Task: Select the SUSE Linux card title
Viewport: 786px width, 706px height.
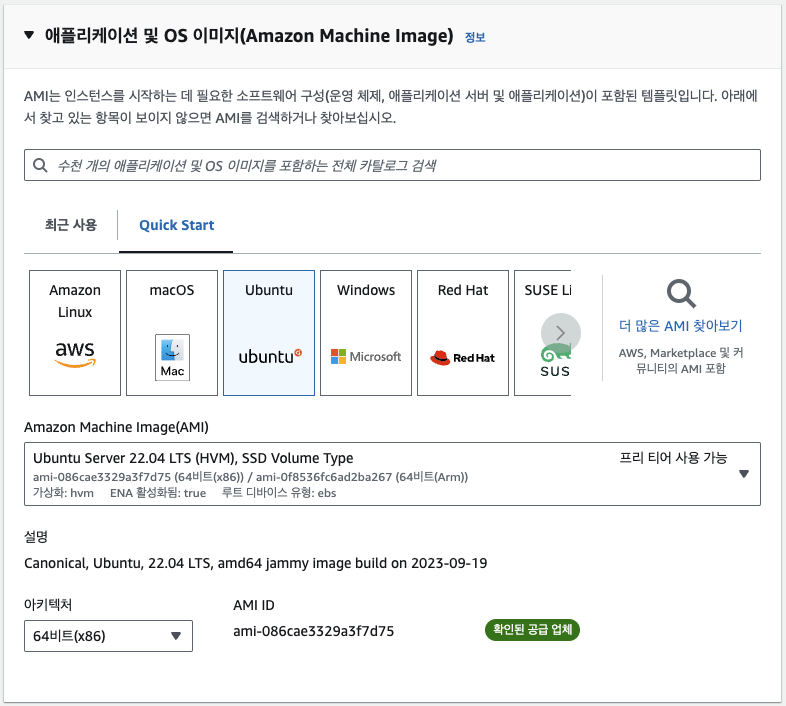Action: click(547, 290)
